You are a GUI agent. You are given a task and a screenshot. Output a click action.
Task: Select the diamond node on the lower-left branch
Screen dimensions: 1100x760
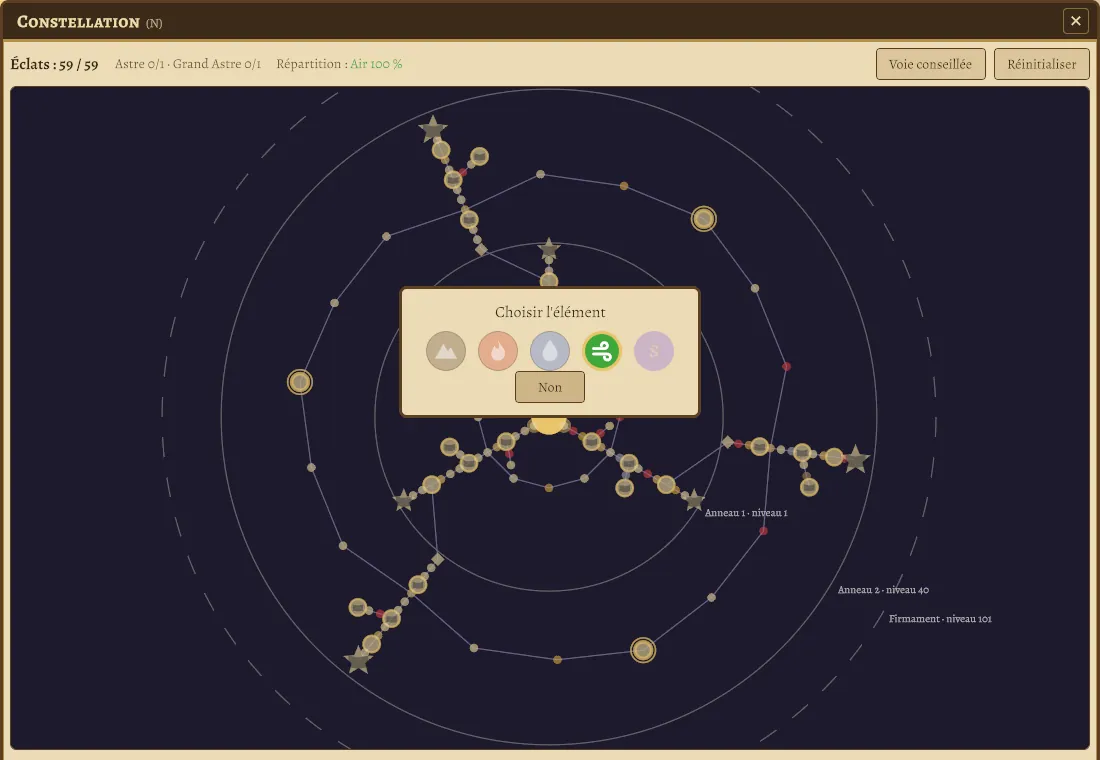click(x=437, y=559)
